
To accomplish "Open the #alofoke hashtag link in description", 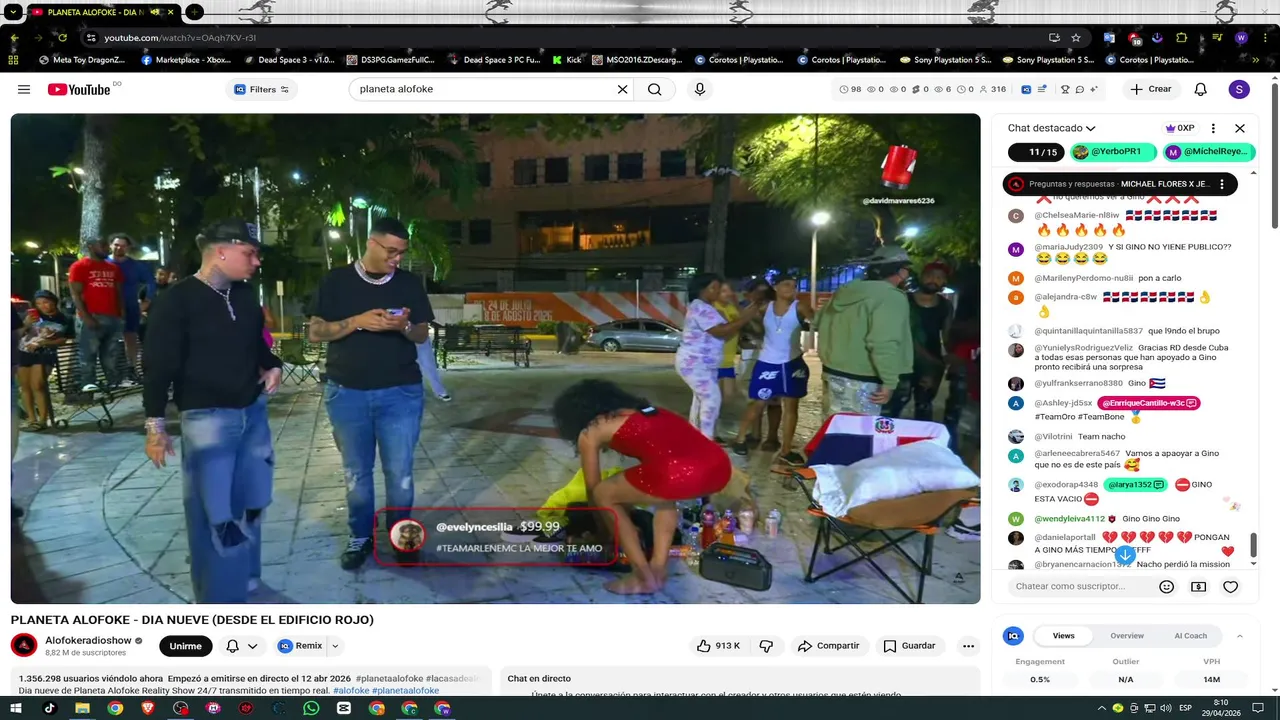I will point(350,690).
